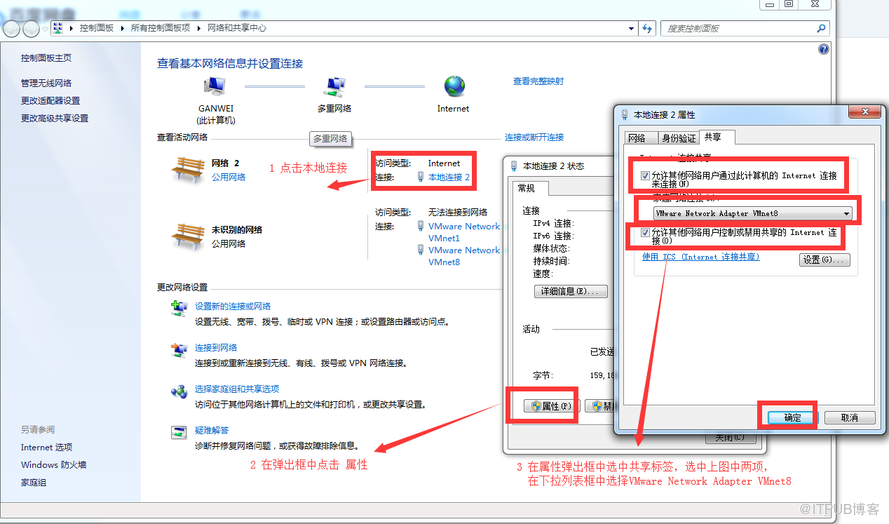Click the refresh button beside address bar
This screenshot has height=524, width=889.
[647, 28]
